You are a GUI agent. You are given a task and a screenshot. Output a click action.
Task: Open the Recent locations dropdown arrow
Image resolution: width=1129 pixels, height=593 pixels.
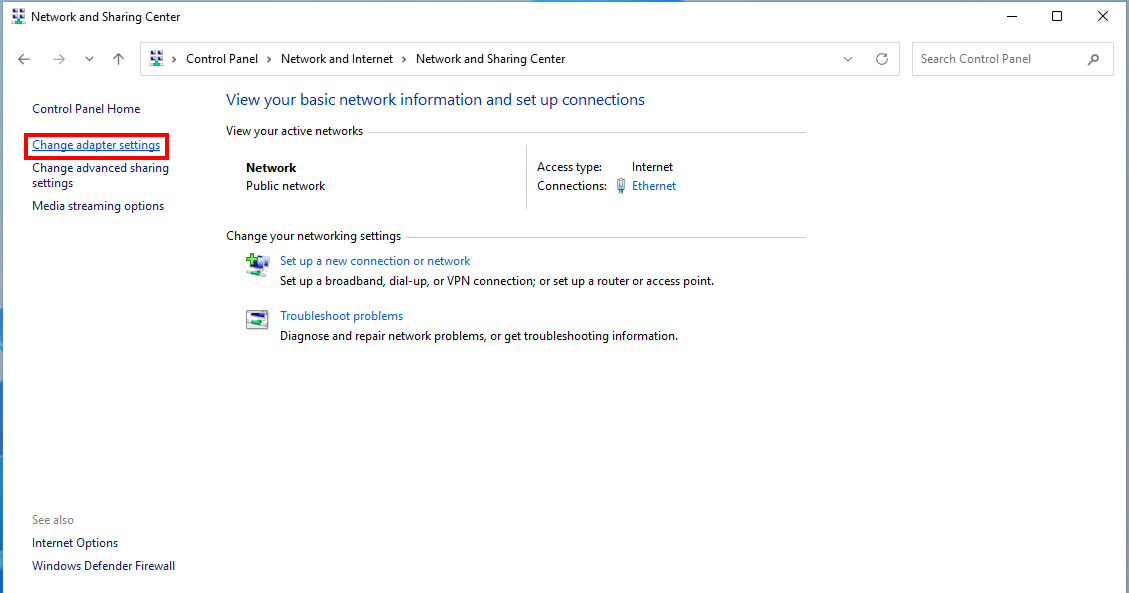pos(89,59)
